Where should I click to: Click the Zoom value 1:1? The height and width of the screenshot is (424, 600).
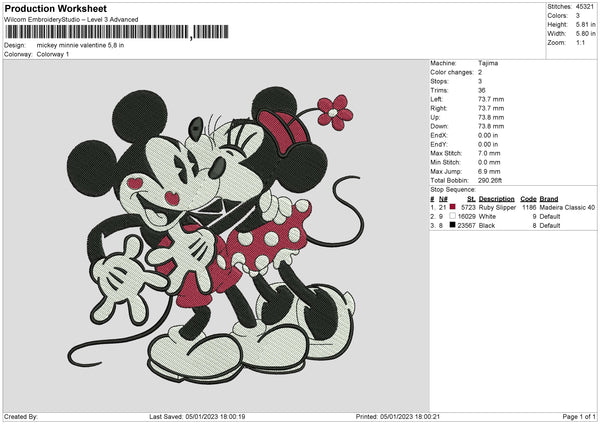tap(580, 43)
